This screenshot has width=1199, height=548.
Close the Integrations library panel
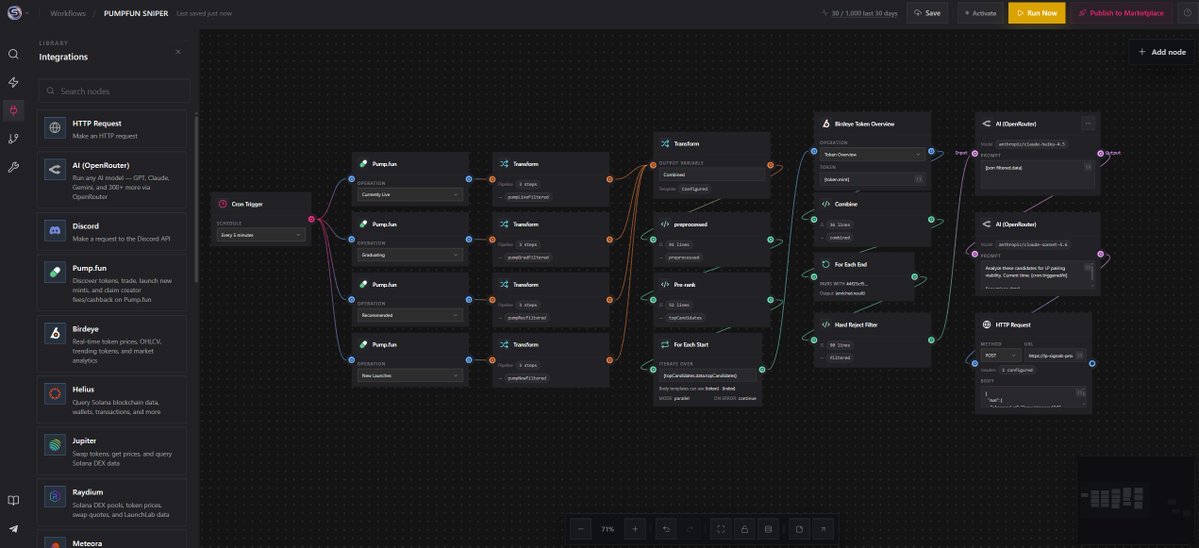178,52
